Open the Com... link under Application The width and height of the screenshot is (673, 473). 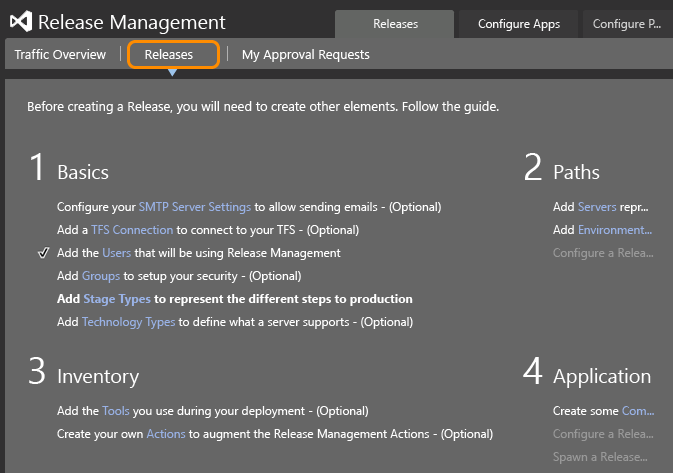click(x=638, y=411)
